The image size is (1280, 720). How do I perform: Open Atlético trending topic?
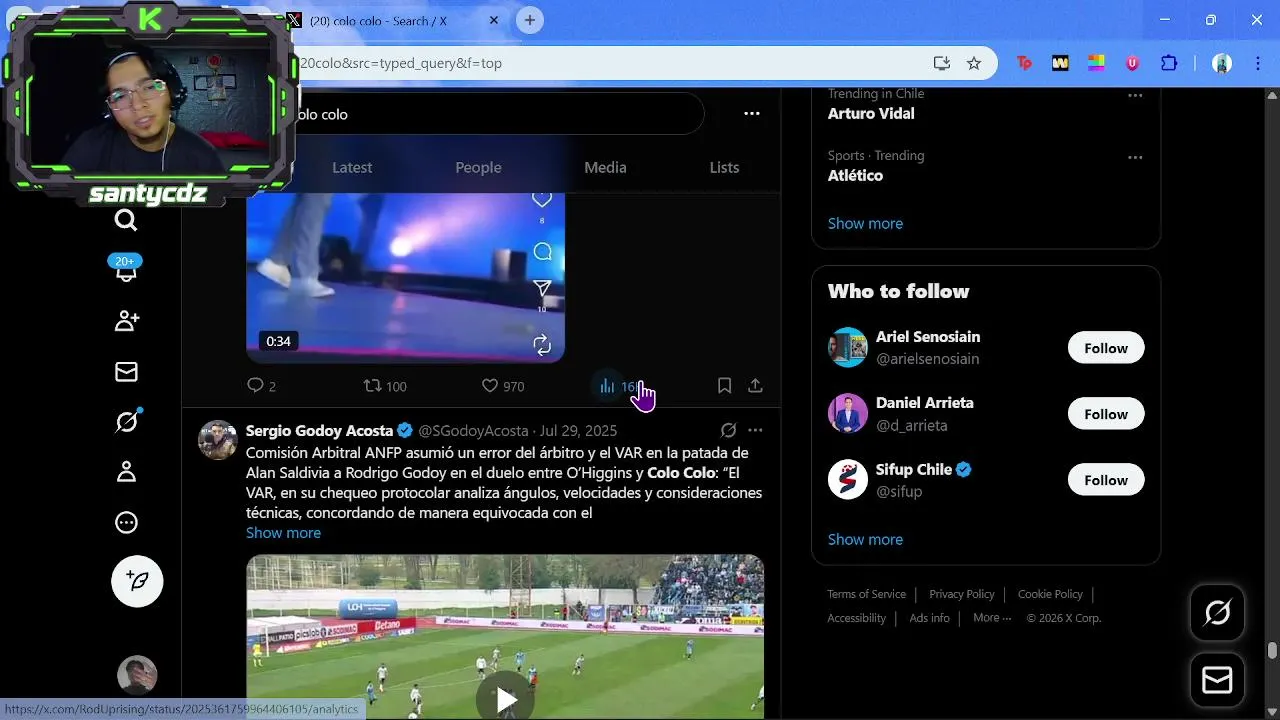(855, 175)
